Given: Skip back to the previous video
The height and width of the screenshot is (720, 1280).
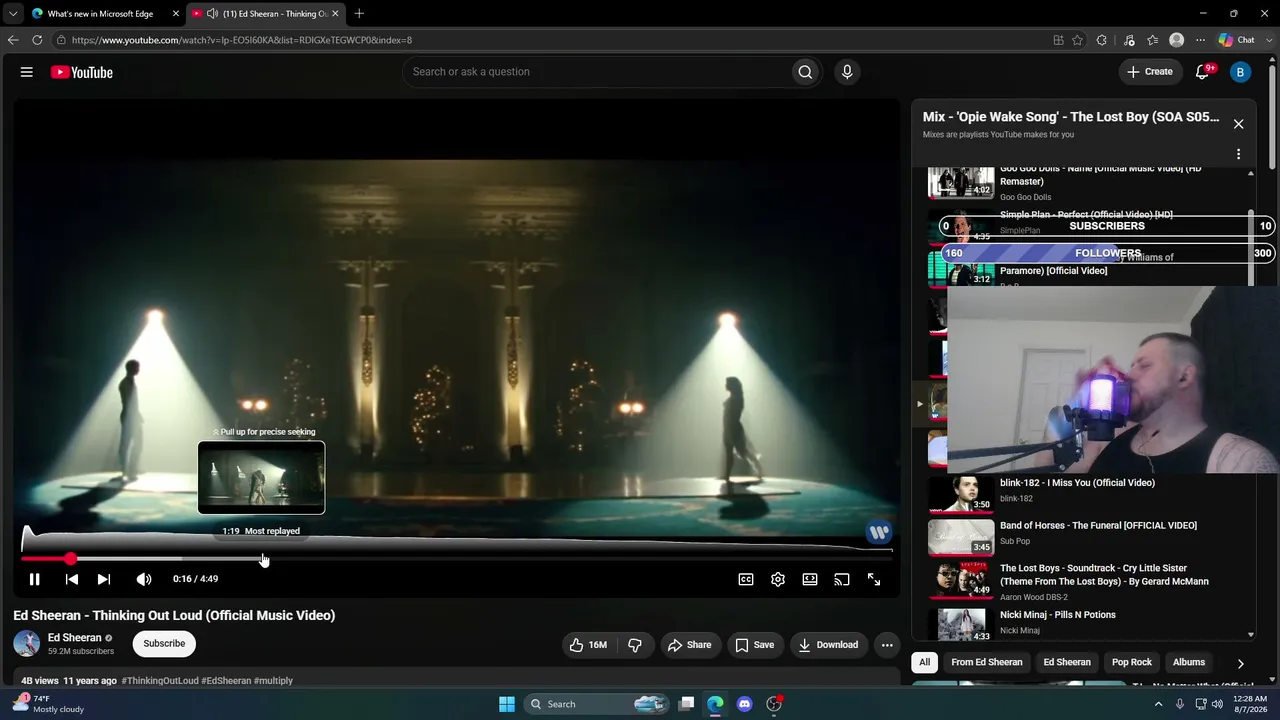Looking at the screenshot, I should coord(72,579).
